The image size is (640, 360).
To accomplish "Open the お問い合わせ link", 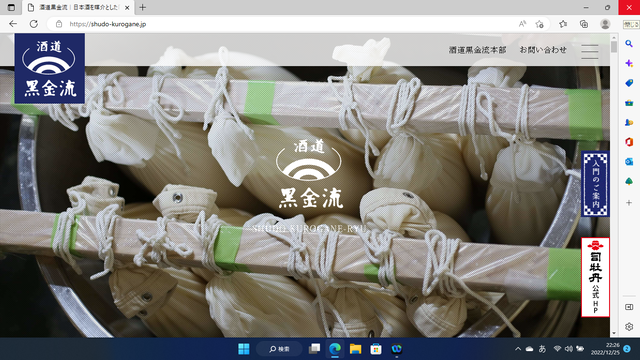I will 543,50.
